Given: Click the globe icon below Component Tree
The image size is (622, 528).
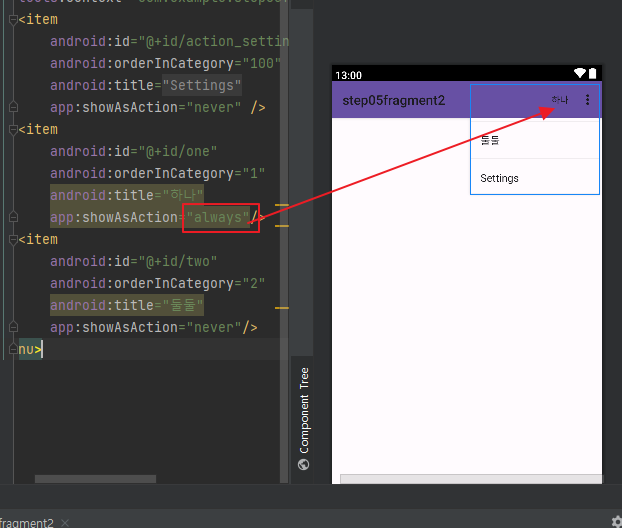Looking at the screenshot, I should 303,464.
